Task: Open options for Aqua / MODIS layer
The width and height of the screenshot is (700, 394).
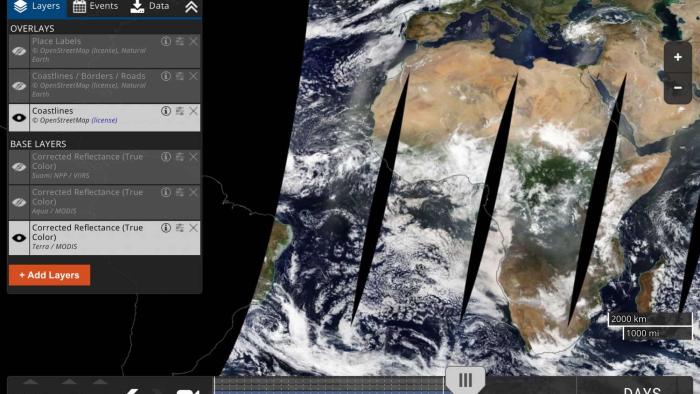Action: (179, 192)
